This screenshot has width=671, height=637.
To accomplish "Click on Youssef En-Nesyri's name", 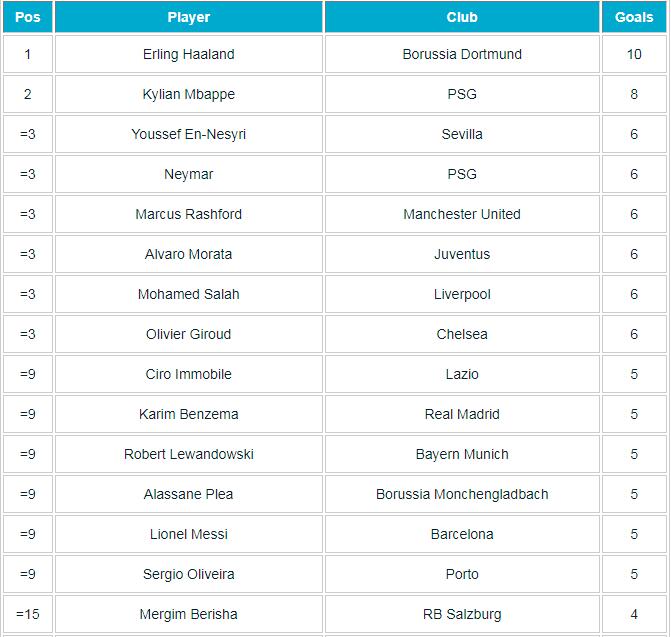I will [189, 134].
